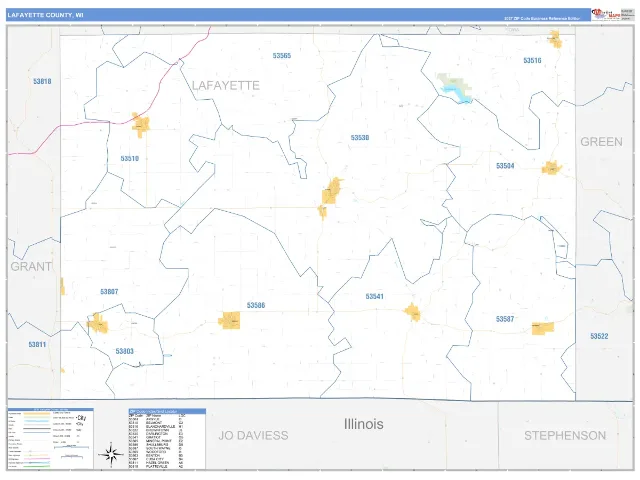Click ZIP code label 53586

pyautogui.click(x=256, y=305)
